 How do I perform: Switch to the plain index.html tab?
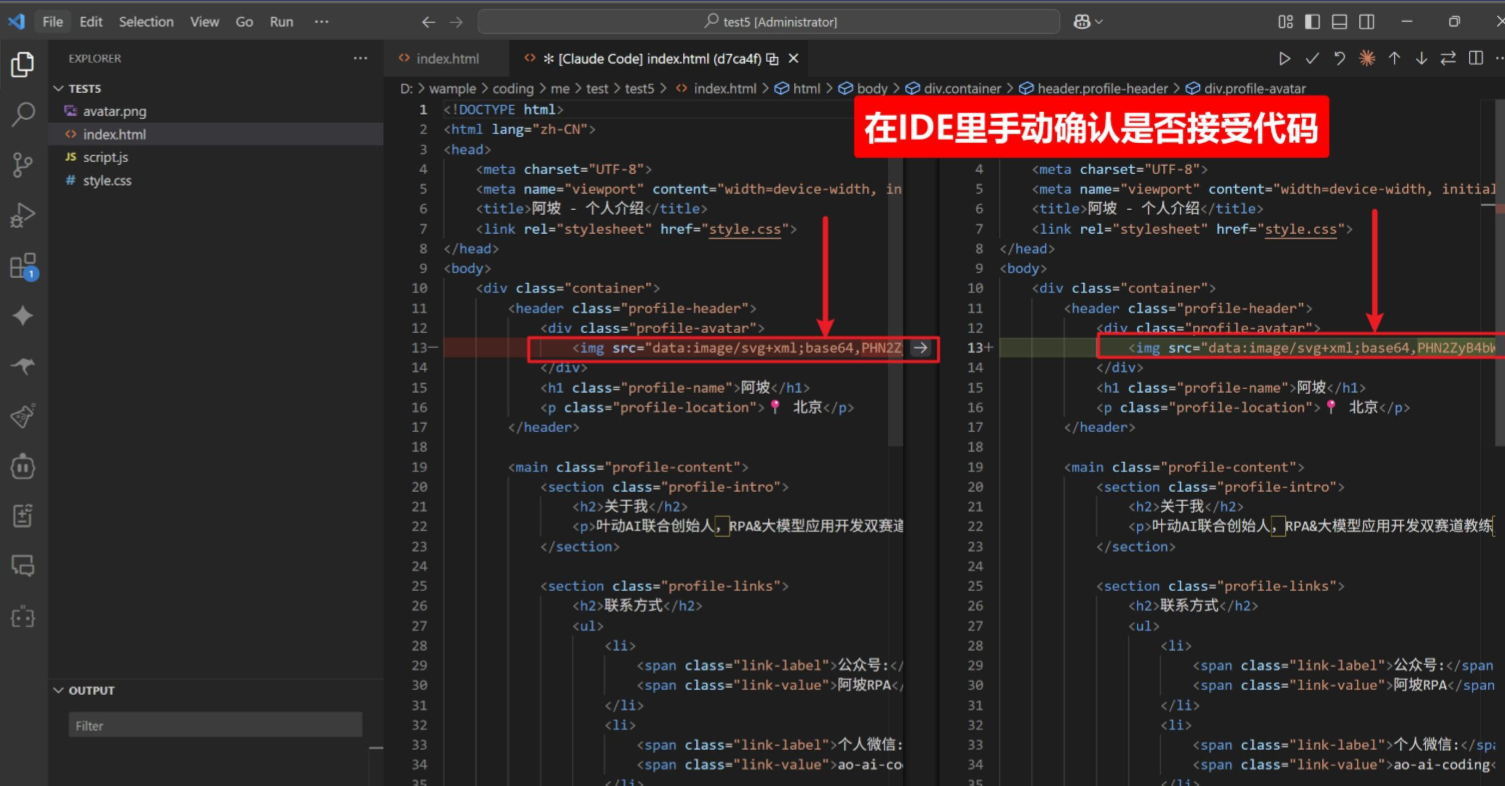pos(446,59)
